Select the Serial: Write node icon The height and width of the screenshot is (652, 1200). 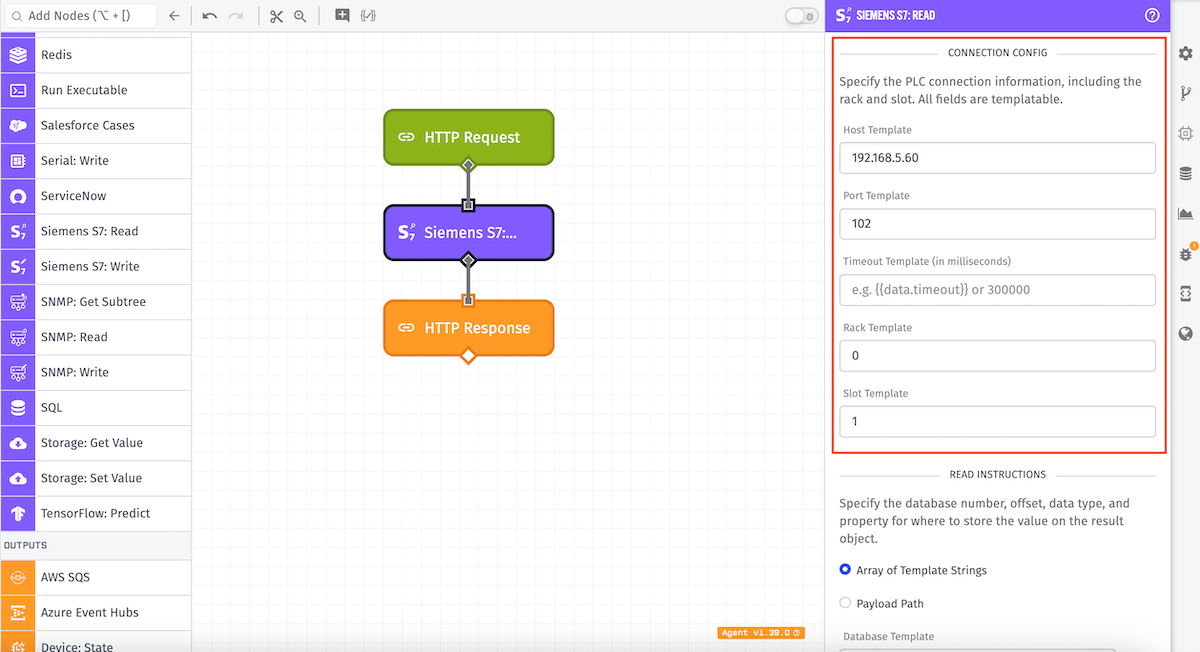[x=18, y=161]
